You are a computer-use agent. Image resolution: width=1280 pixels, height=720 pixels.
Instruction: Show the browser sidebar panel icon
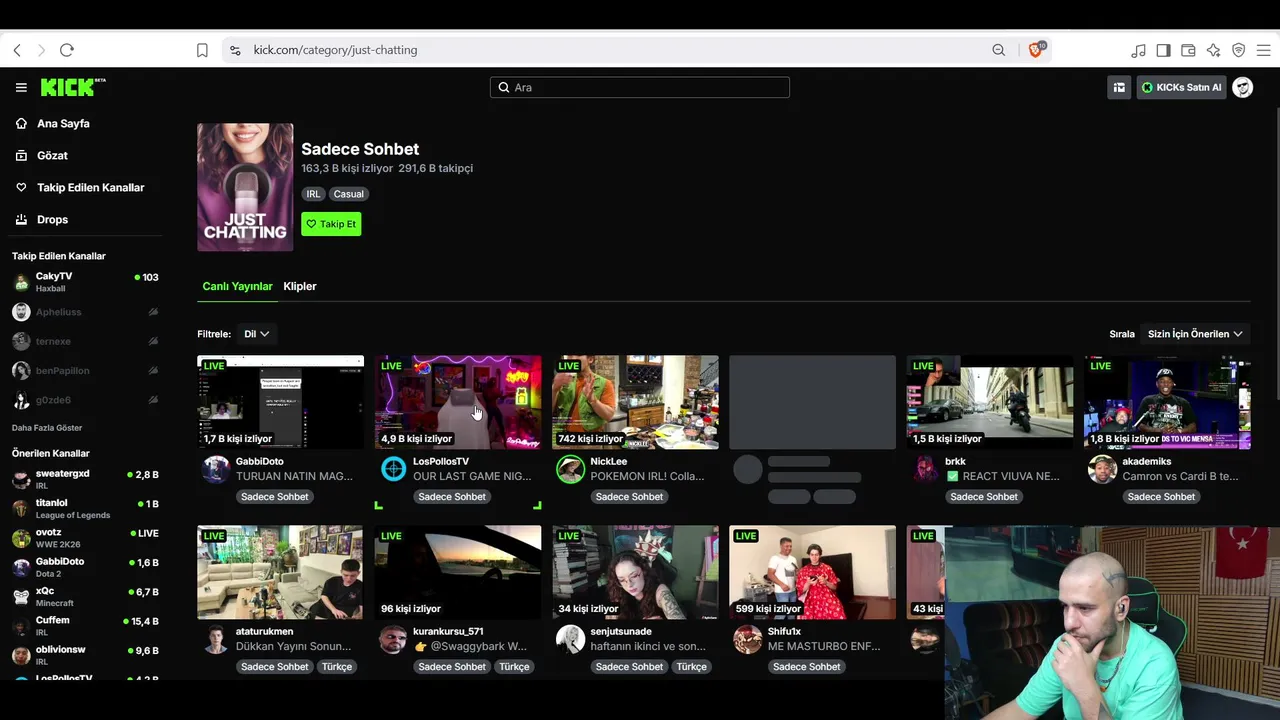pyautogui.click(x=1163, y=50)
